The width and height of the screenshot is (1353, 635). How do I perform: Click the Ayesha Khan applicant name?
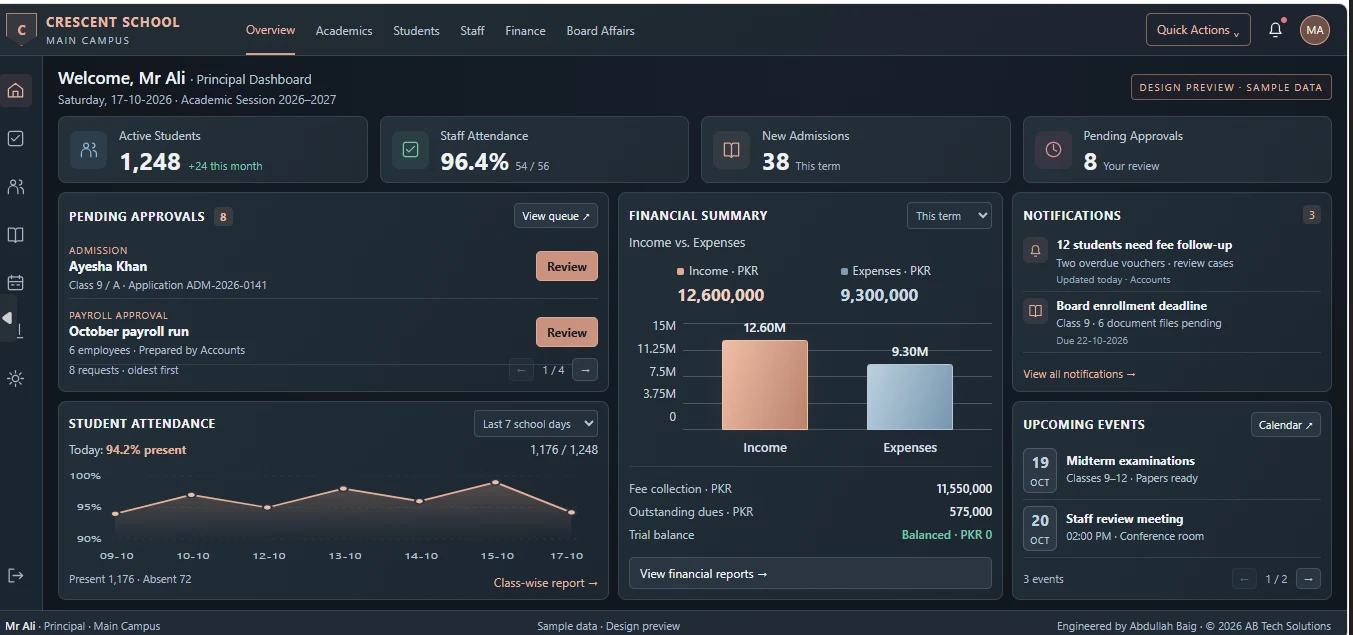(x=108, y=267)
